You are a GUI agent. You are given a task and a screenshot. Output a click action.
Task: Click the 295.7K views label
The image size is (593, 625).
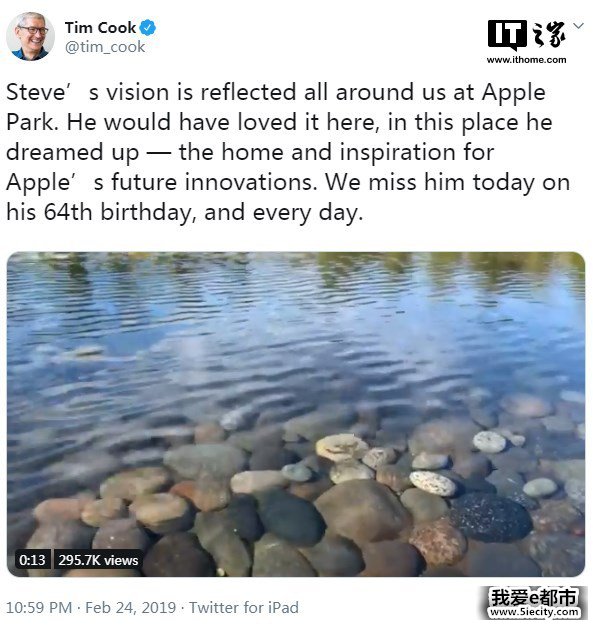tap(98, 560)
